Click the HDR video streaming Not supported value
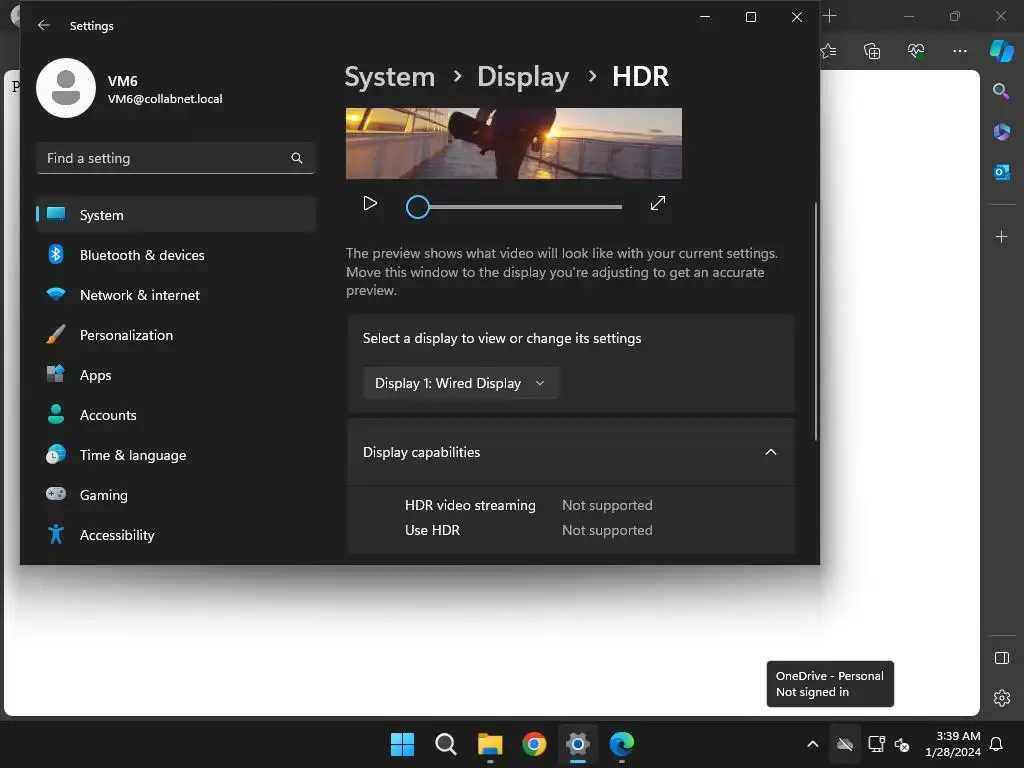1024x768 pixels. (x=607, y=505)
